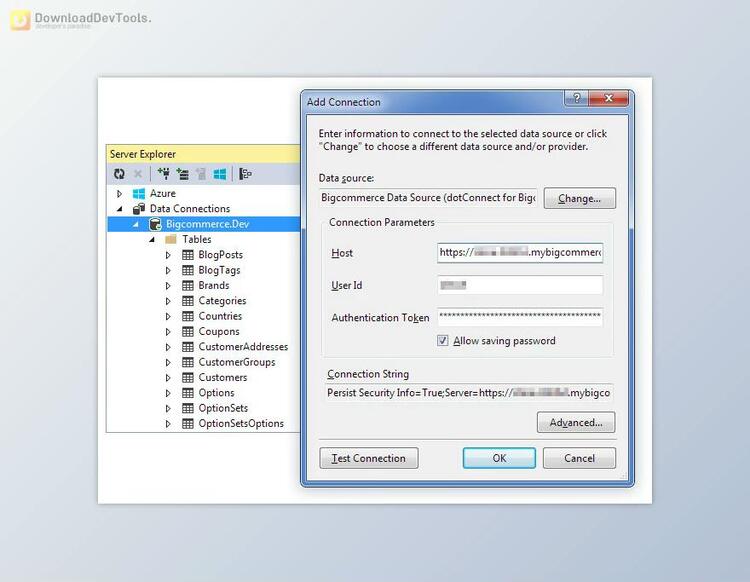Click the greyed SharePoint connection toolbar icon
The image size is (750, 582).
(x=201, y=174)
